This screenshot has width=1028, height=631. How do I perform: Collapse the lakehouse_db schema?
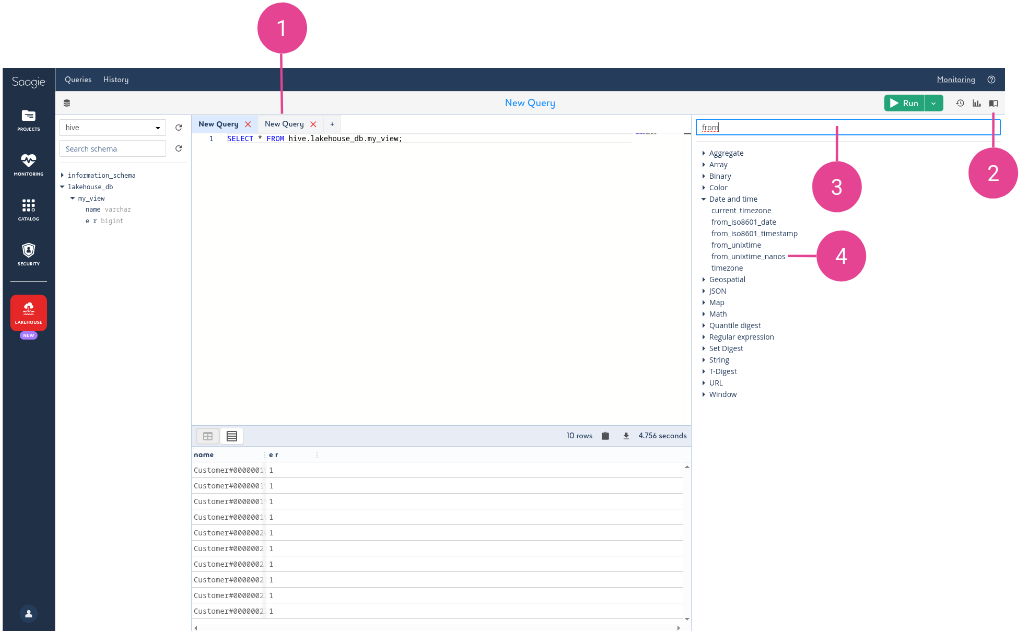tap(62, 186)
